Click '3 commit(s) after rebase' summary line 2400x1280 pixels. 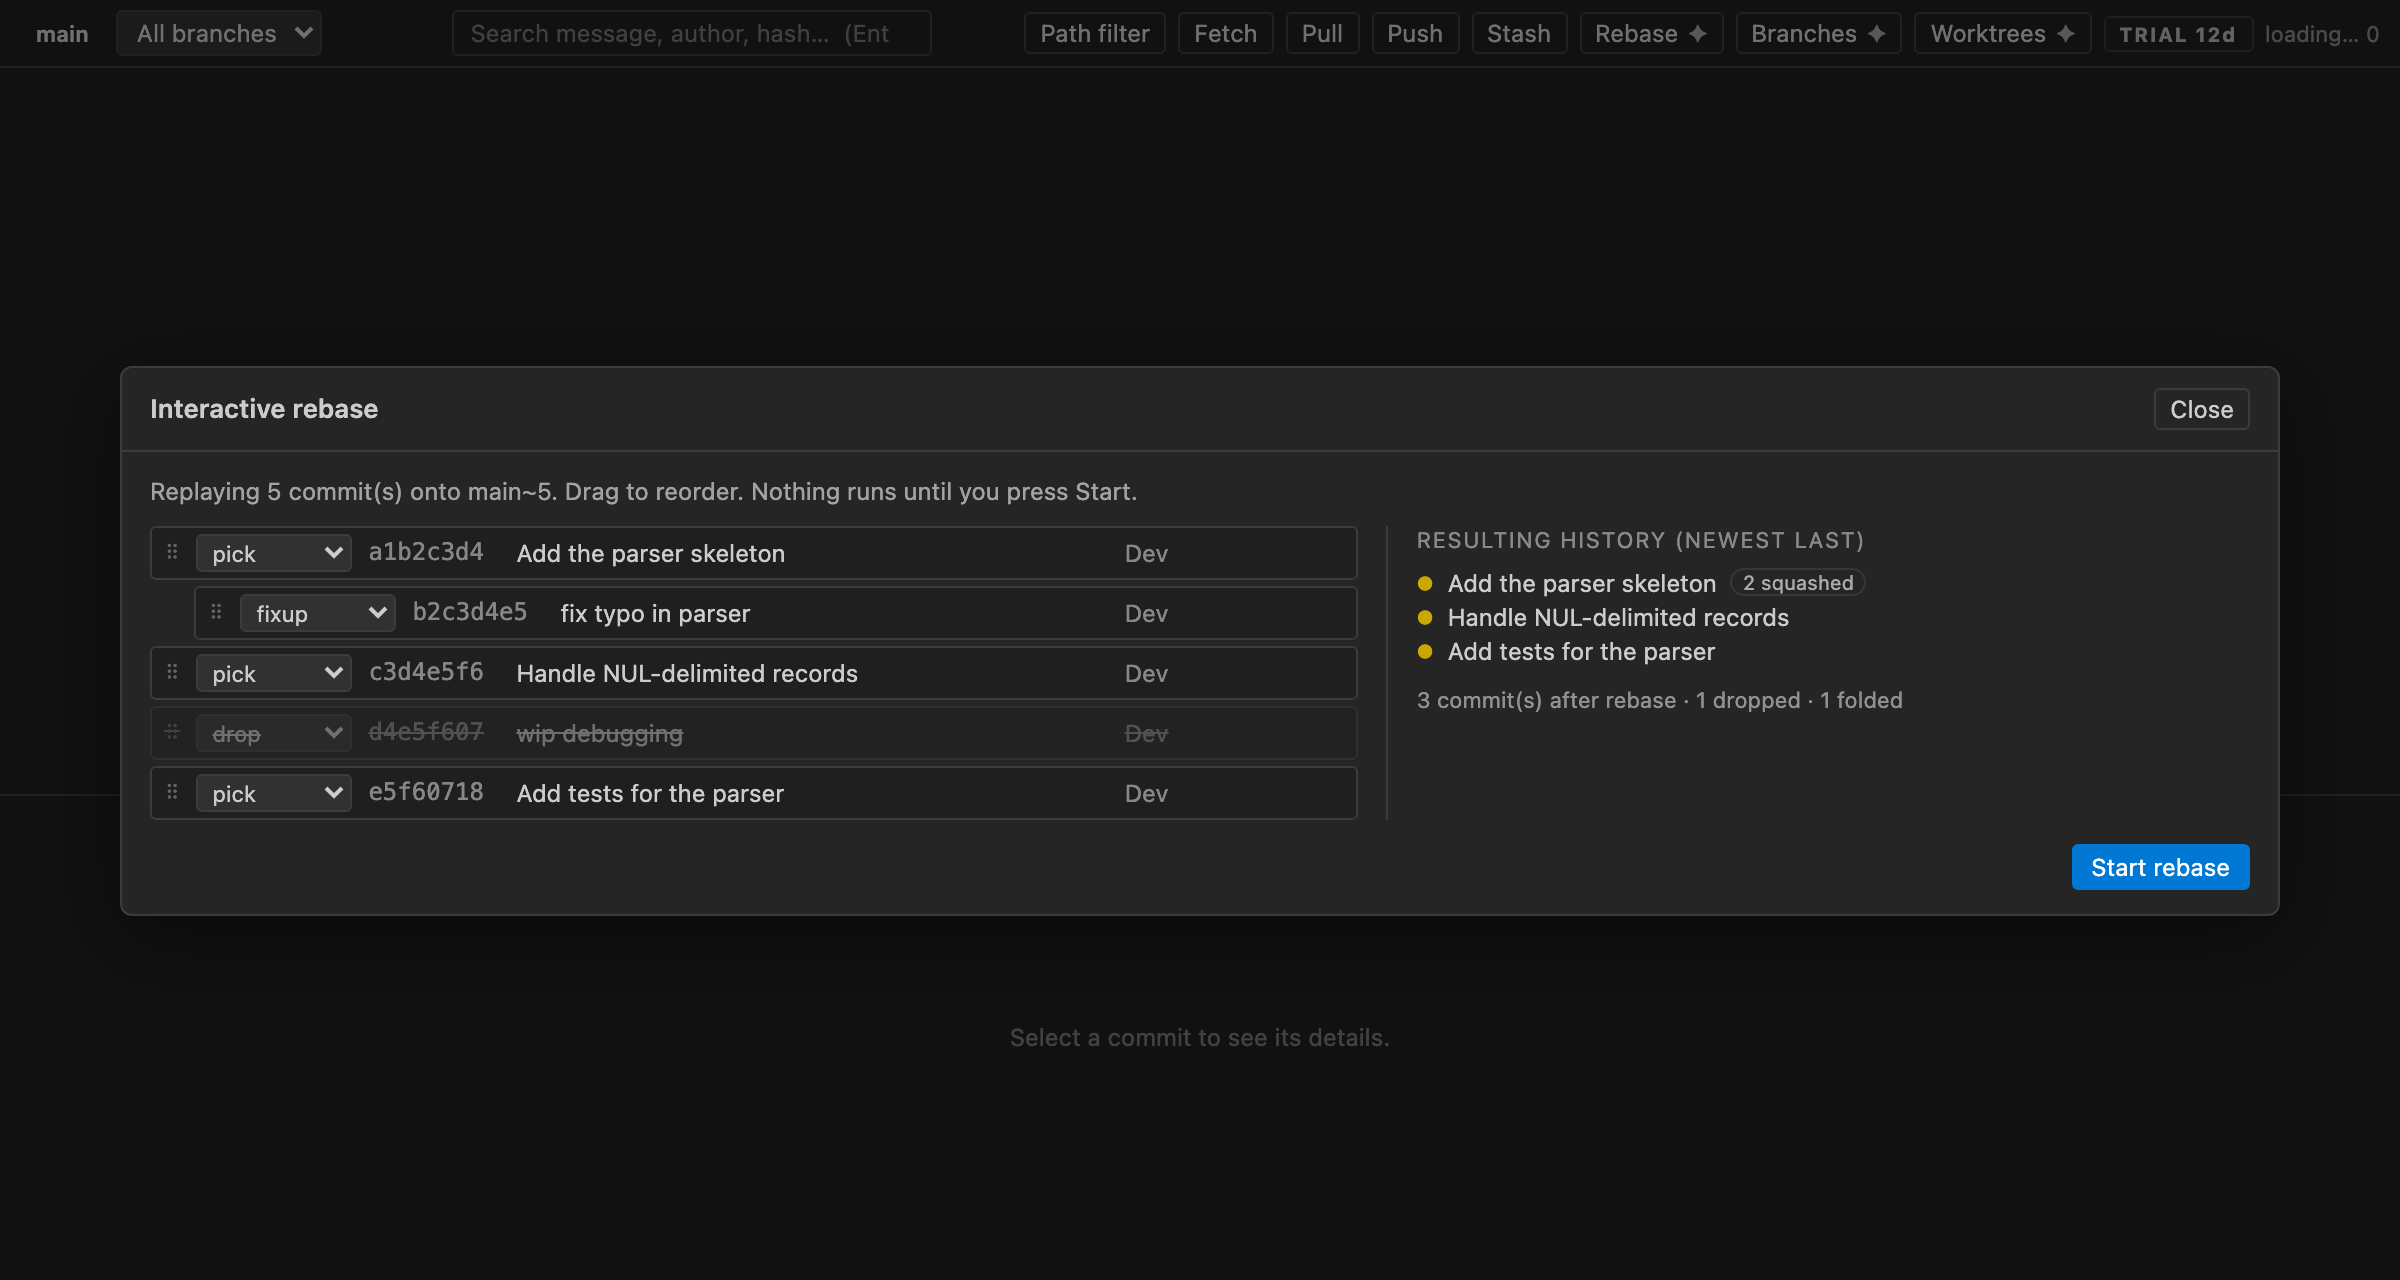(x=1659, y=700)
